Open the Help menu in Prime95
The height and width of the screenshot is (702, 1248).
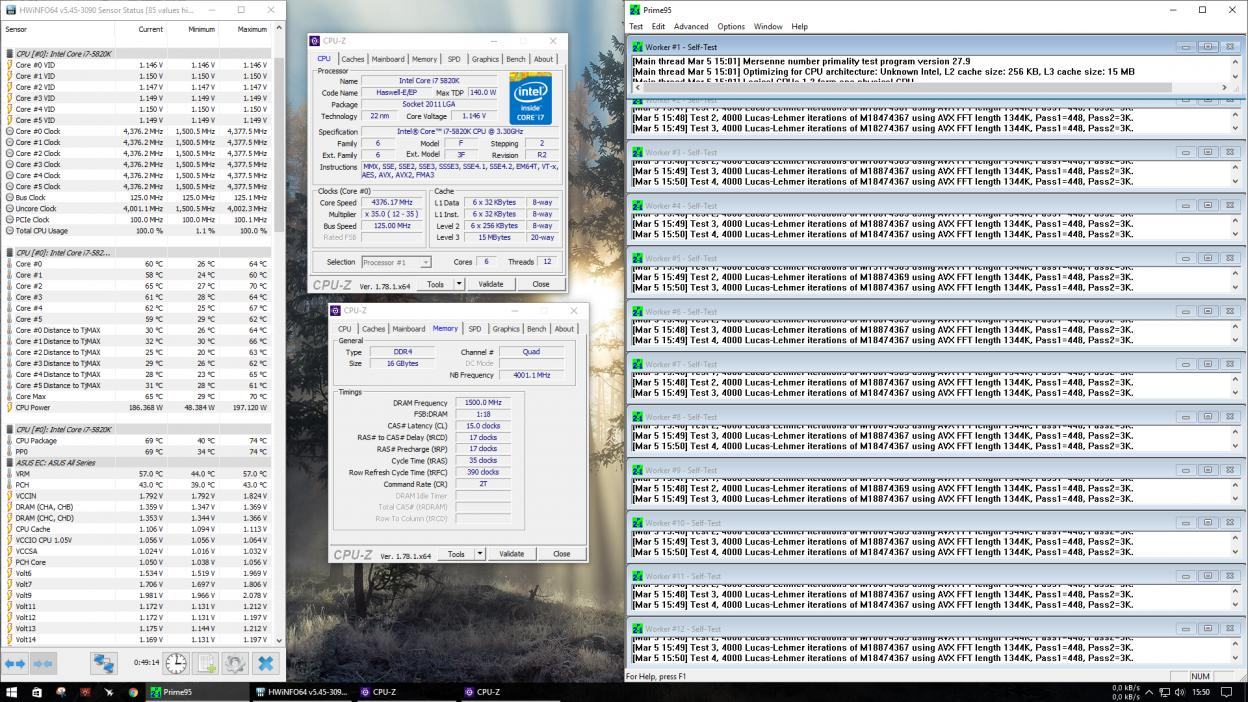(800, 27)
